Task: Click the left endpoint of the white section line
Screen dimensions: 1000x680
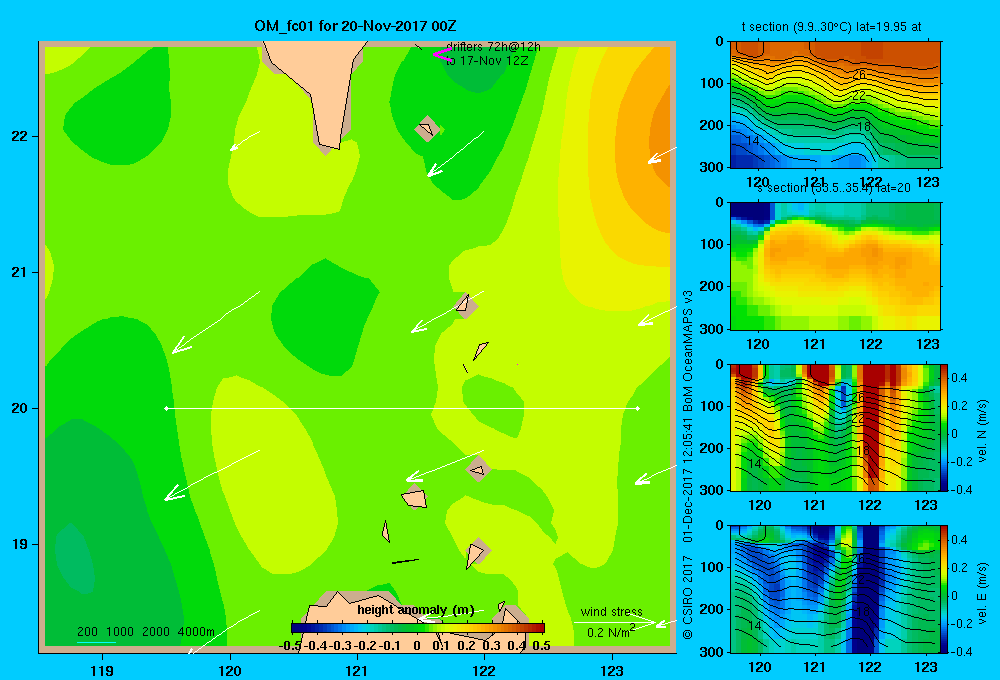Action: point(166,408)
